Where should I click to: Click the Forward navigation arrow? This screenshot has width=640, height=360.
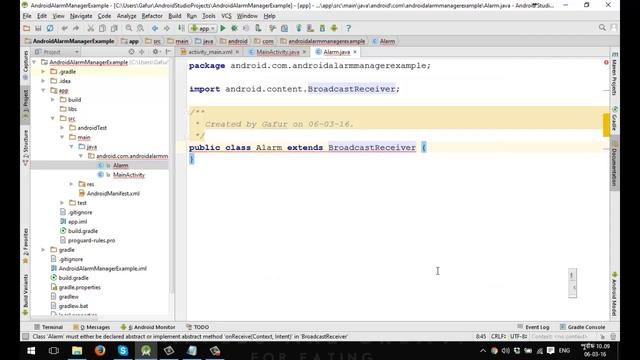(x=167, y=28)
